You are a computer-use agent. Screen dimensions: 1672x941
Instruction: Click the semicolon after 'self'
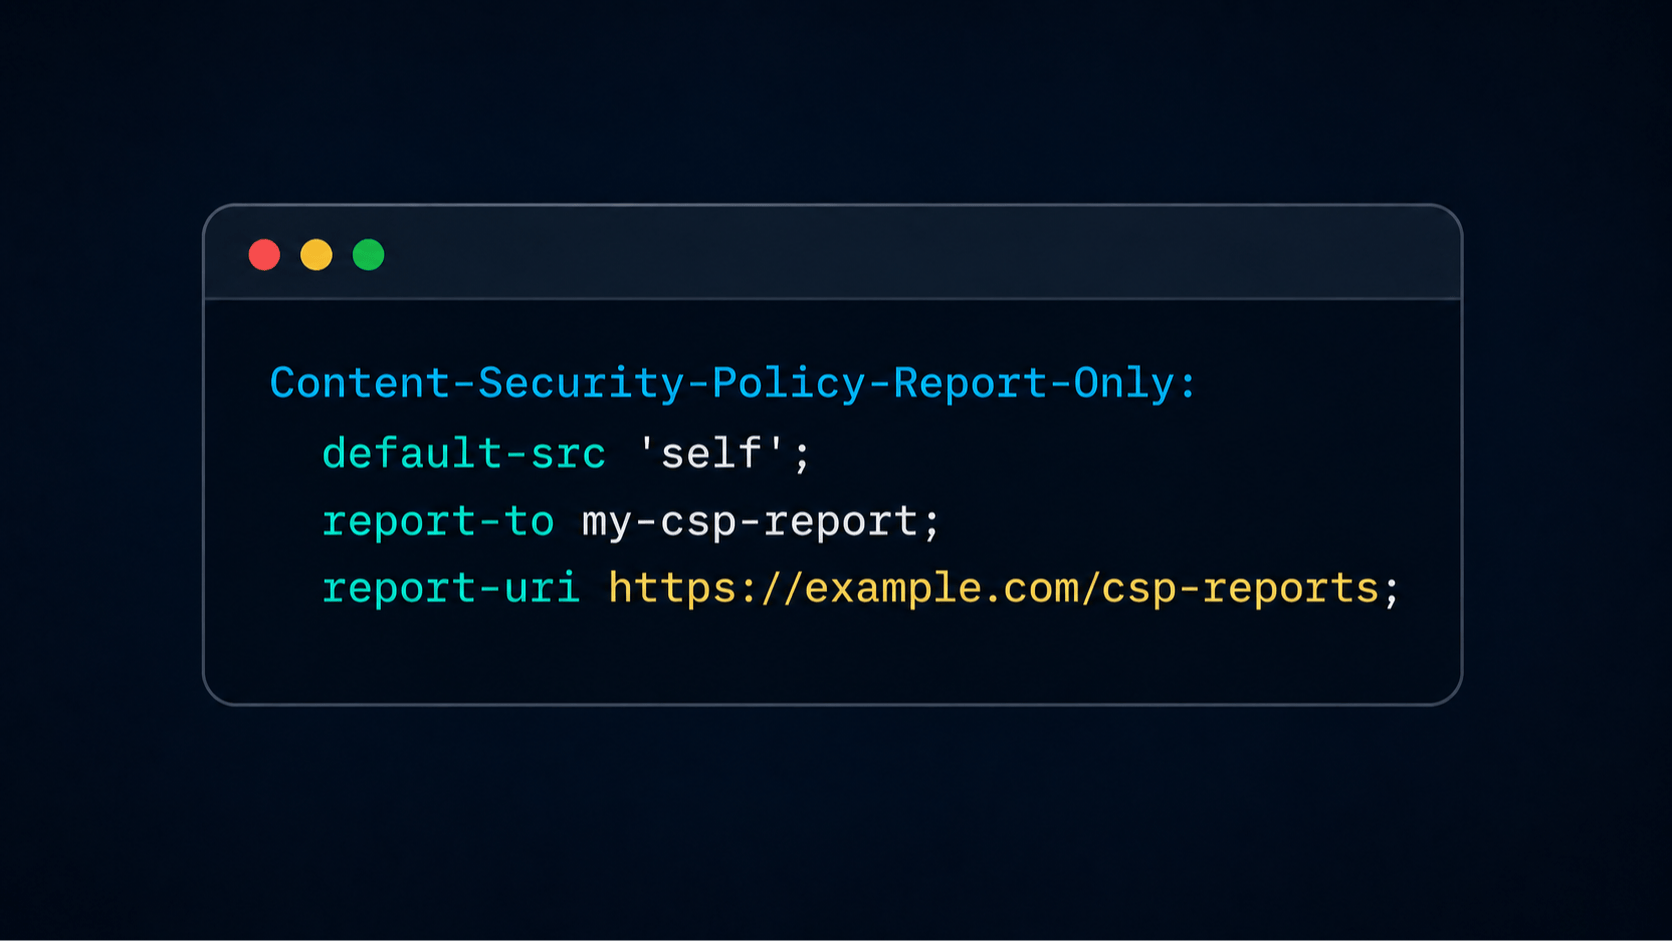(802, 457)
